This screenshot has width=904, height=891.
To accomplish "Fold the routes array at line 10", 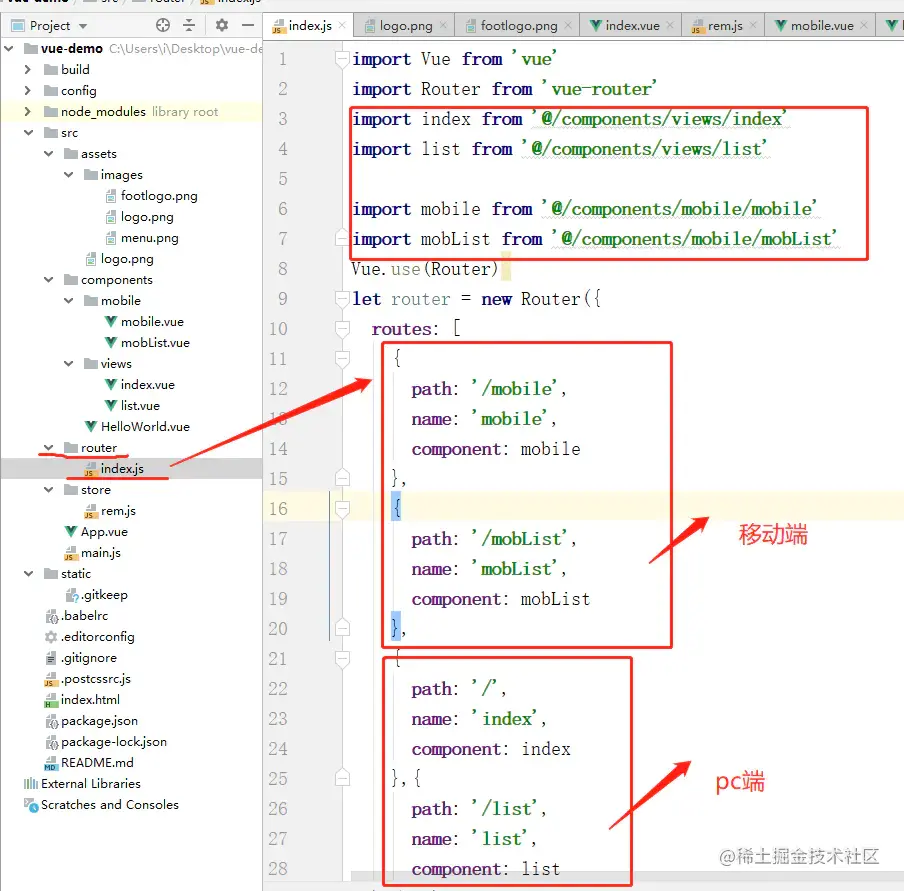I will pos(342,329).
